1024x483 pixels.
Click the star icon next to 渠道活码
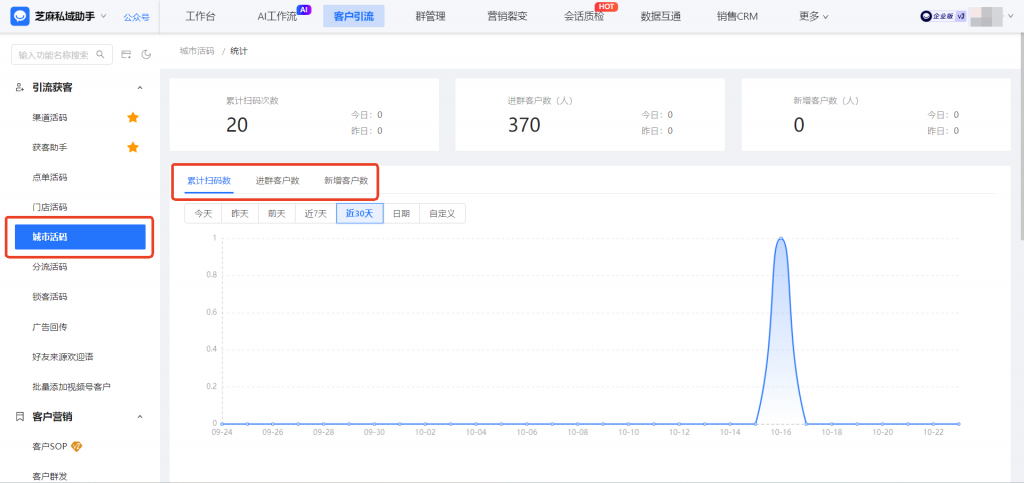click(x=133, y=118)
